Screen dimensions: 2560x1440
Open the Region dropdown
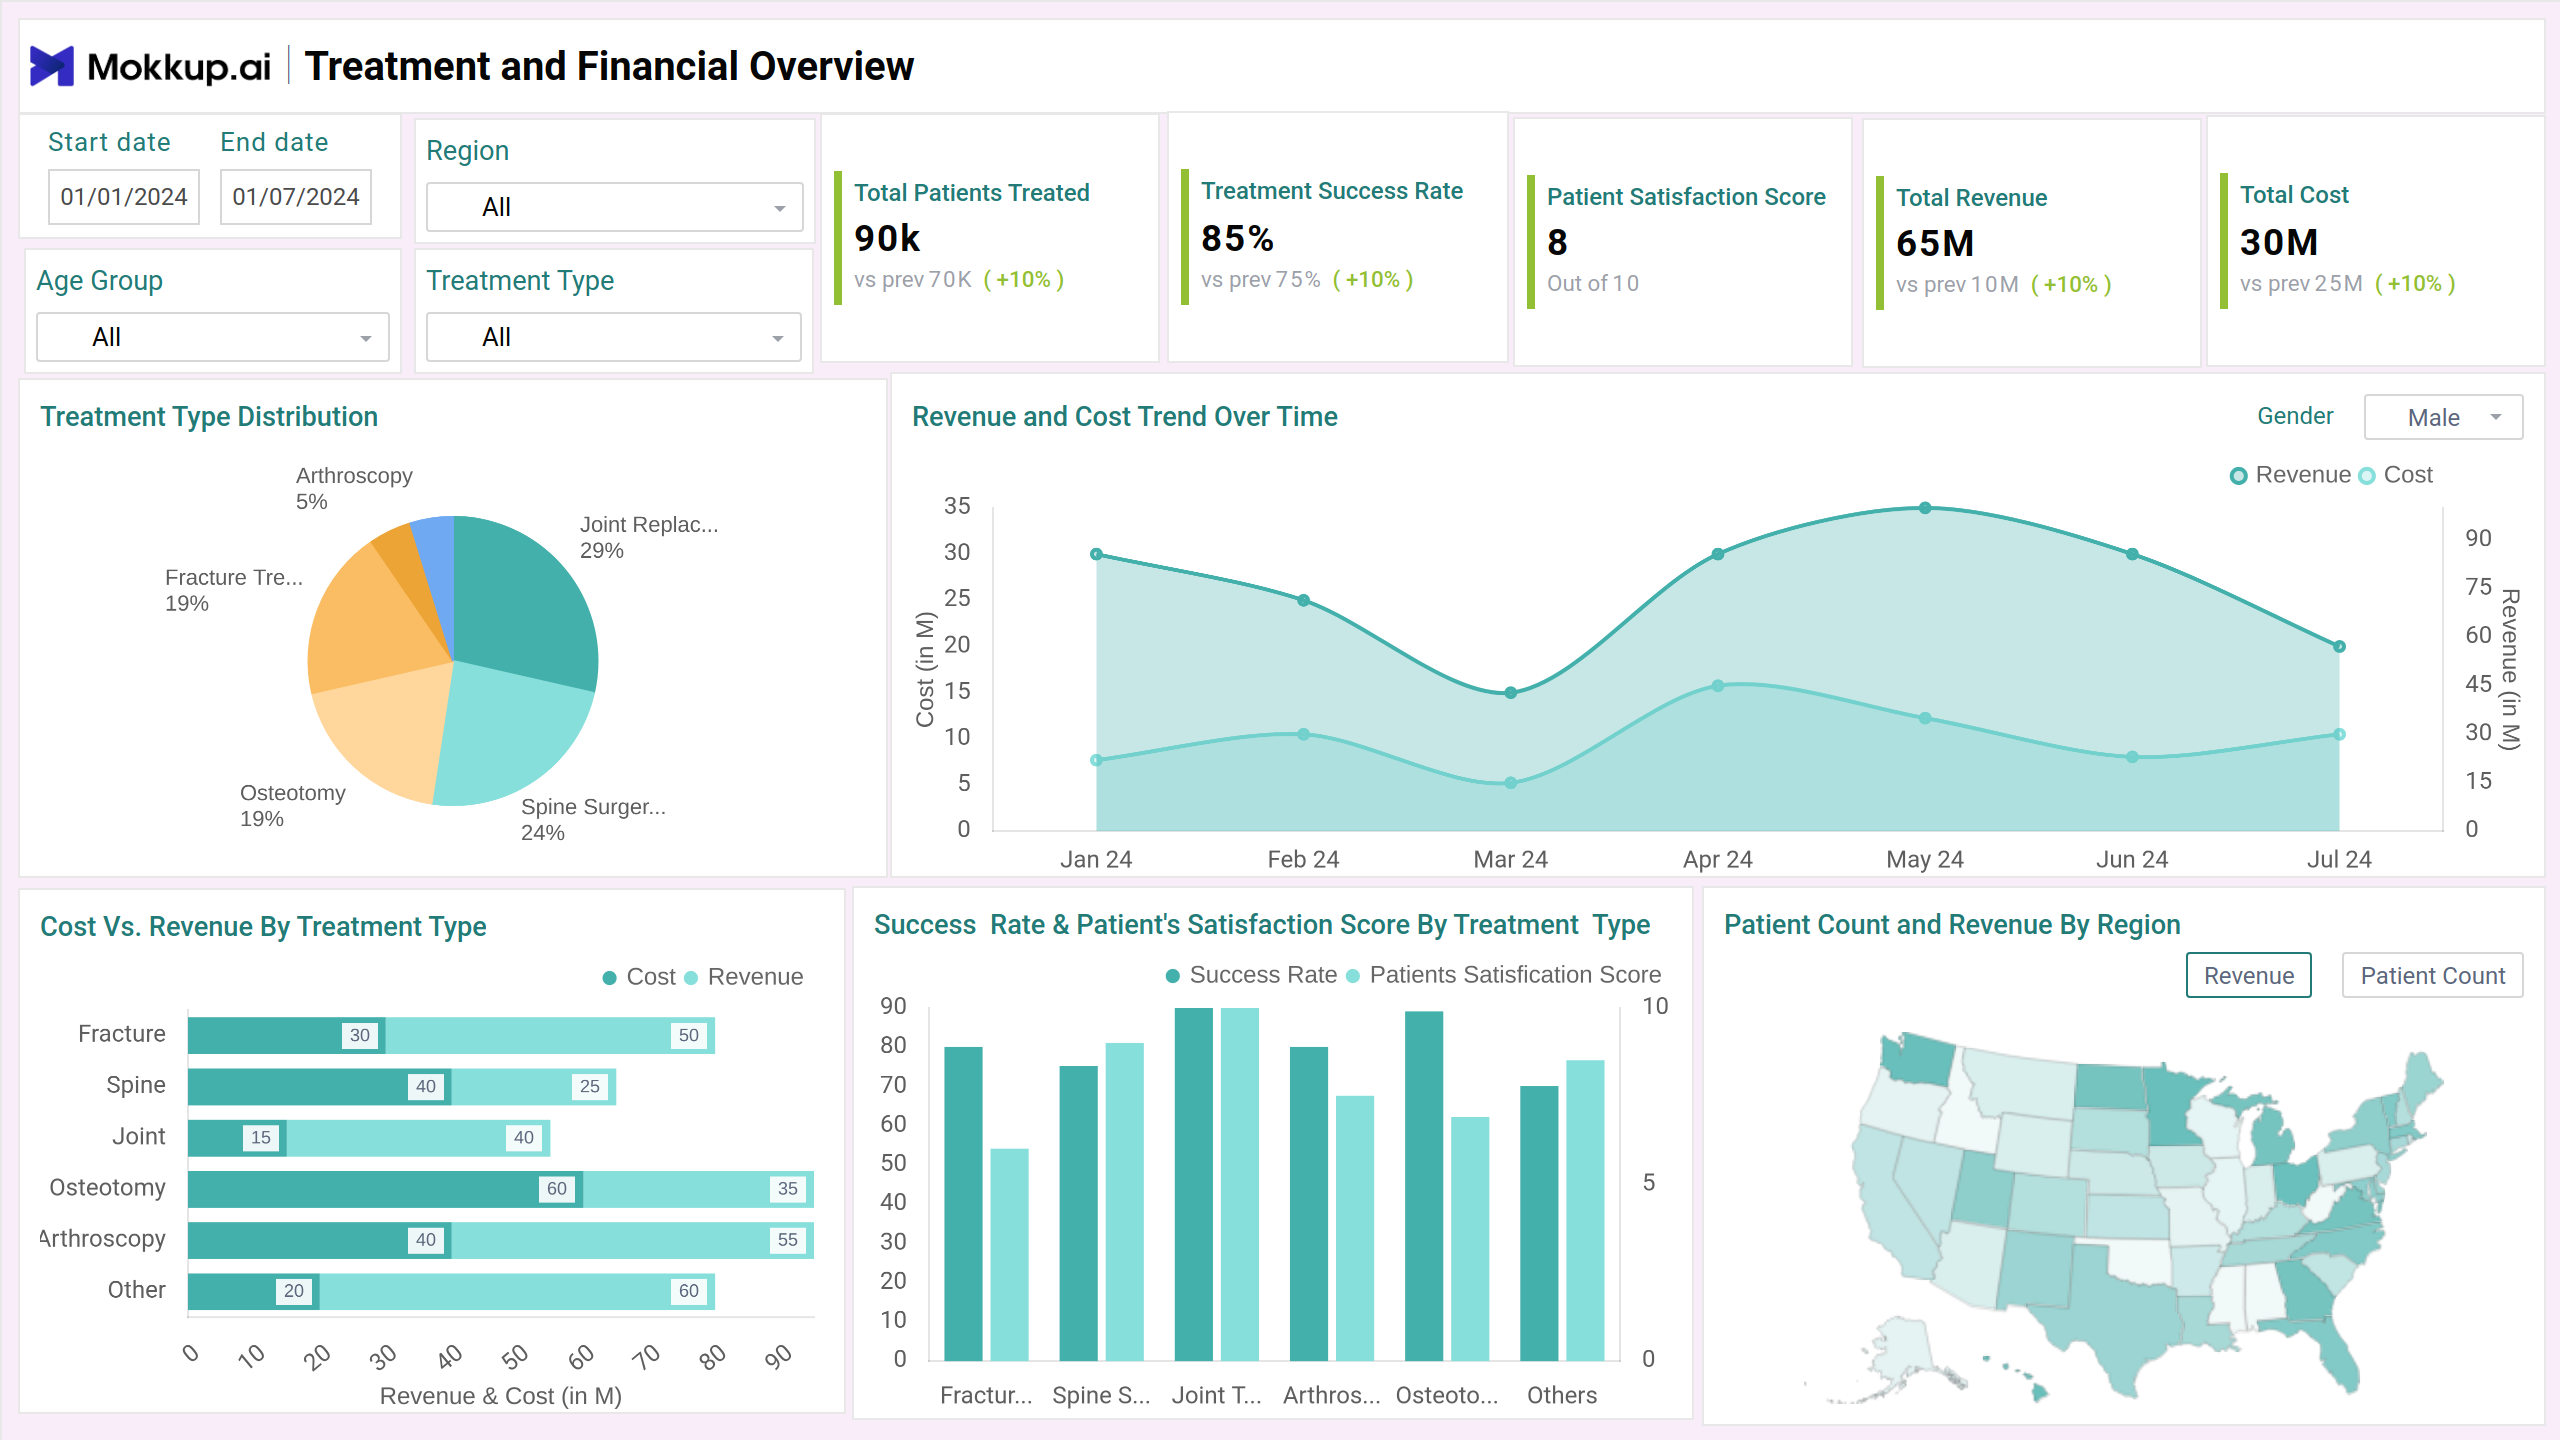pyautogui.click(x=614, y=207)
